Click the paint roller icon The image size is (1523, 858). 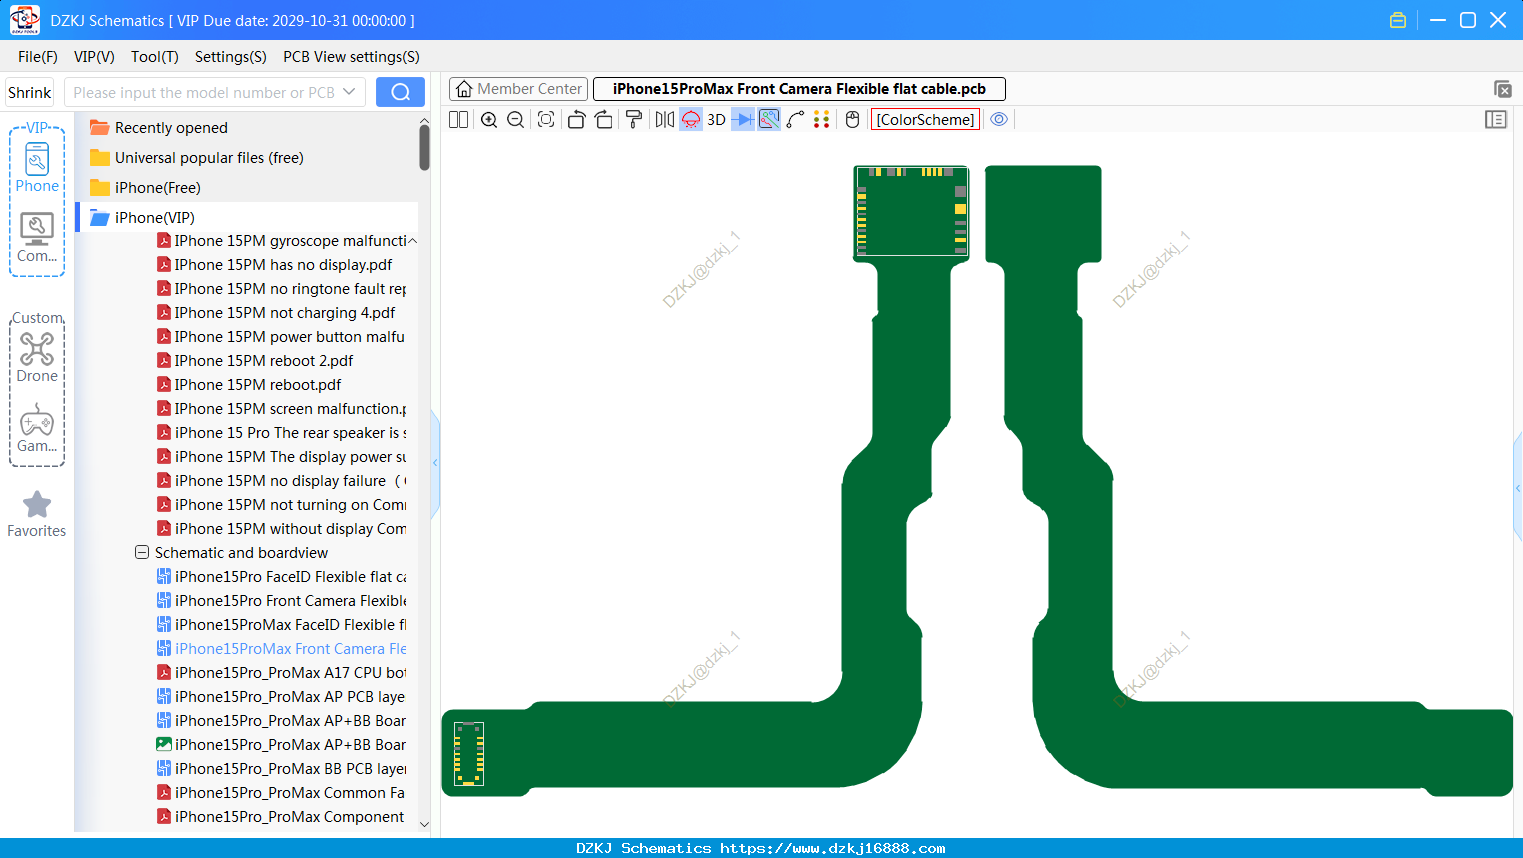(x=634, y=120)
